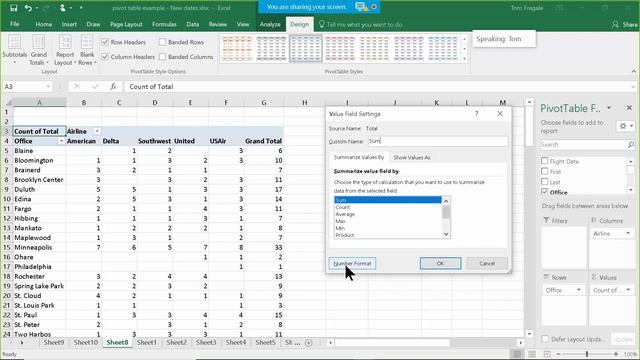Switch to the Formulas ribbon tab
This screenshot has width=640, height=360.
coord(164,24)
